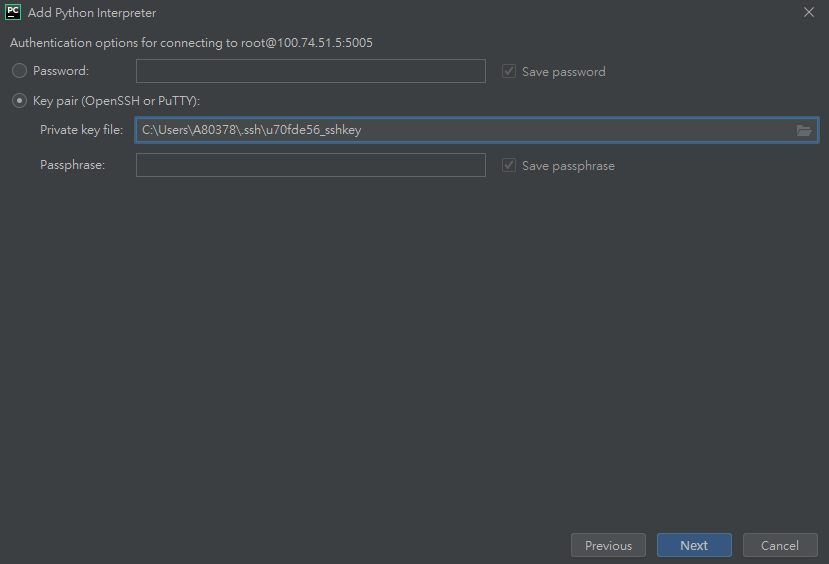Screen dimensions: 829x564
Task: Select the Key pair (OpenSSH or PuTTY) radio button
Action: 20,101
